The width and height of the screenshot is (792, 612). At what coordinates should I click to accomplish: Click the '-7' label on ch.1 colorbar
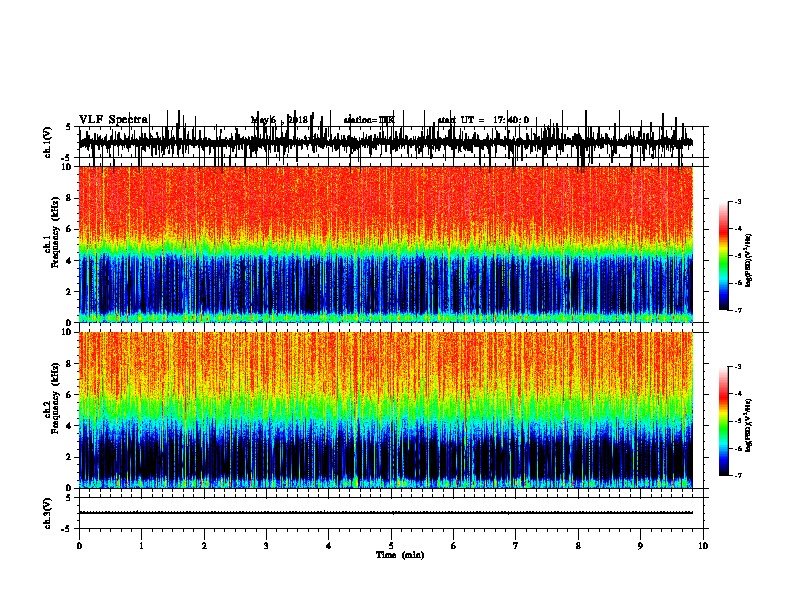click(737, 310)
